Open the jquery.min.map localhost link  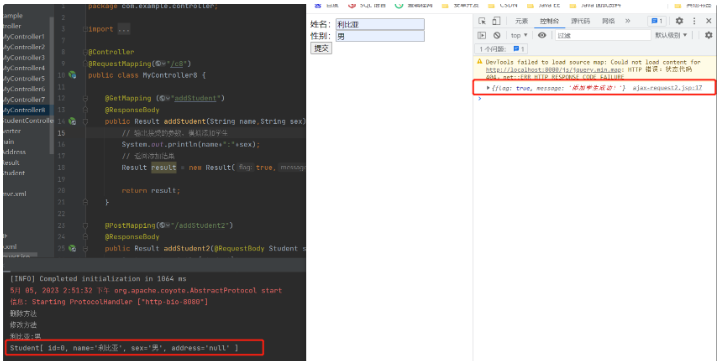coord(553,70)
